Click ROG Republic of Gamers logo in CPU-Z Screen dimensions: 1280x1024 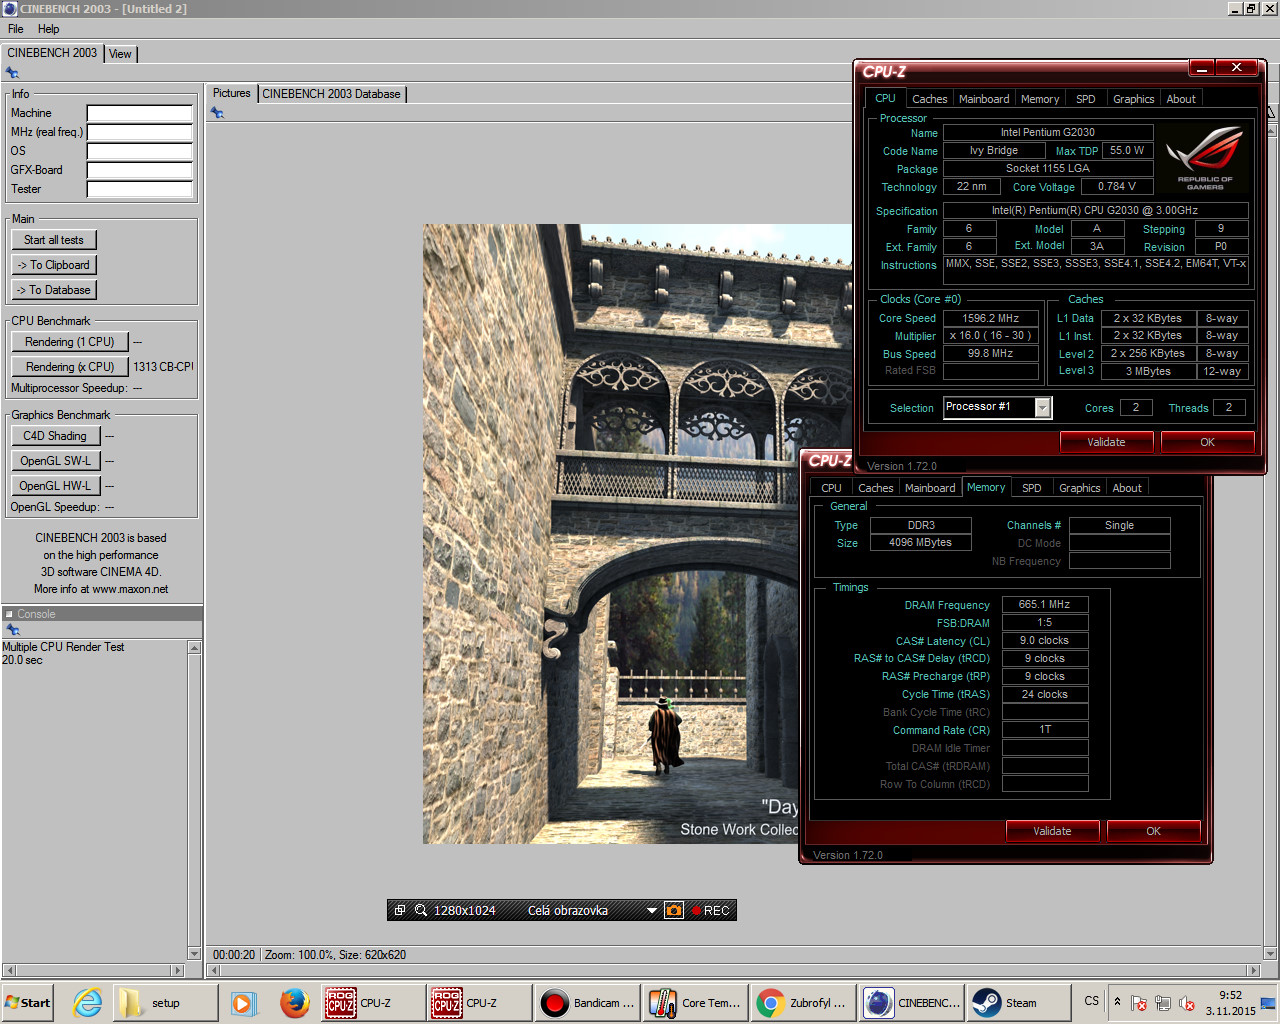tap(1205, 157)
